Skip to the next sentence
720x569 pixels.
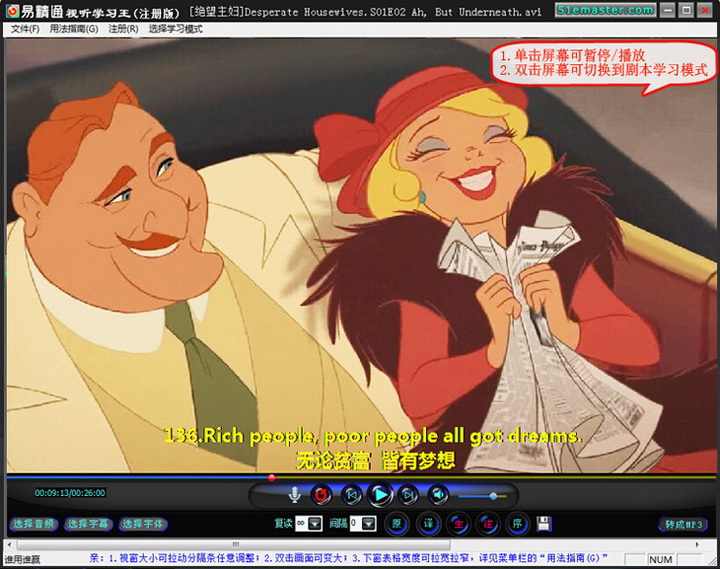tap(408, 495)
